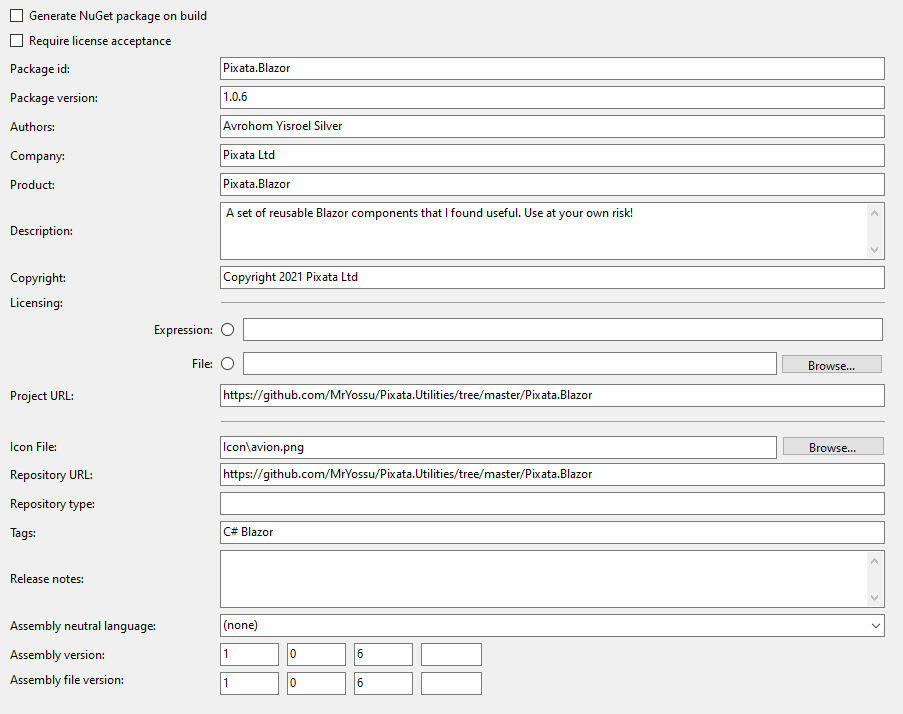
Task: Browse for the Icon File
Action: 833,446
